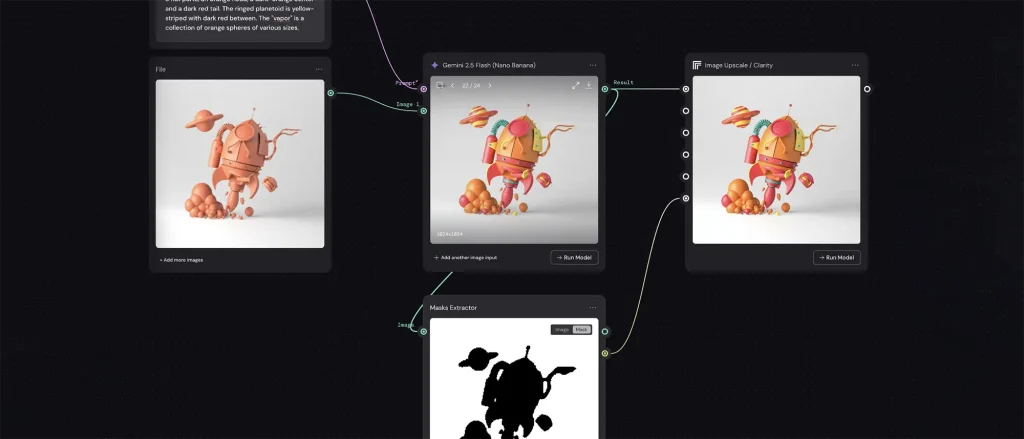Open the Masks Extractor three-dot menu

(x=593, y=307)
